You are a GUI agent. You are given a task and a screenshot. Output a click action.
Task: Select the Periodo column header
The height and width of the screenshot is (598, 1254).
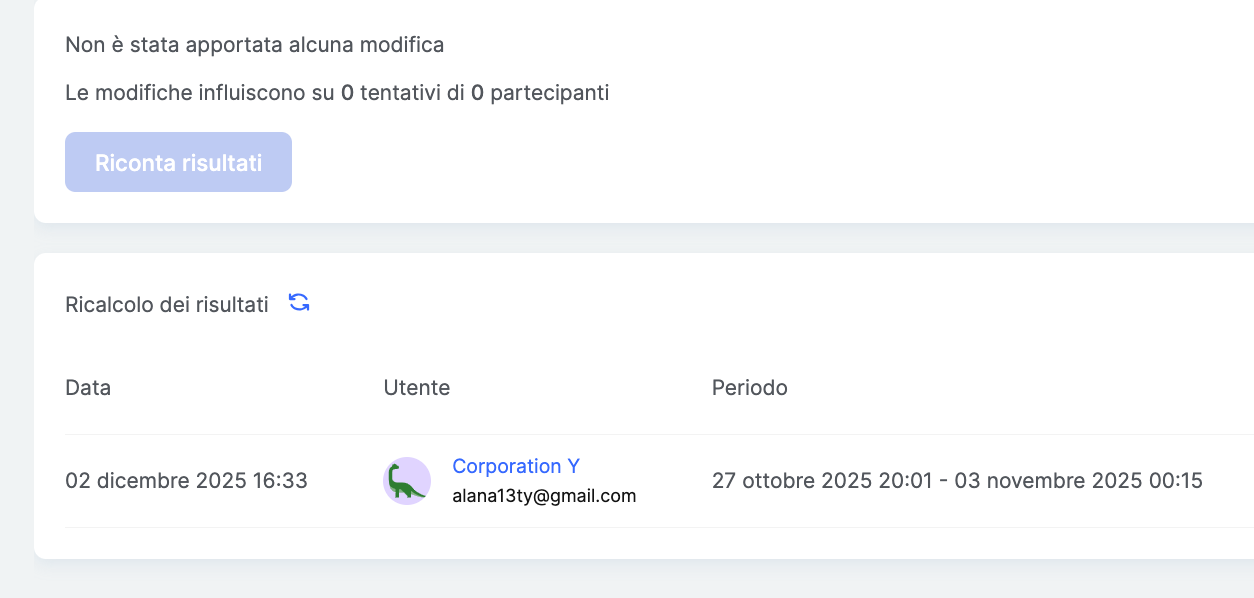pos(750,388)
